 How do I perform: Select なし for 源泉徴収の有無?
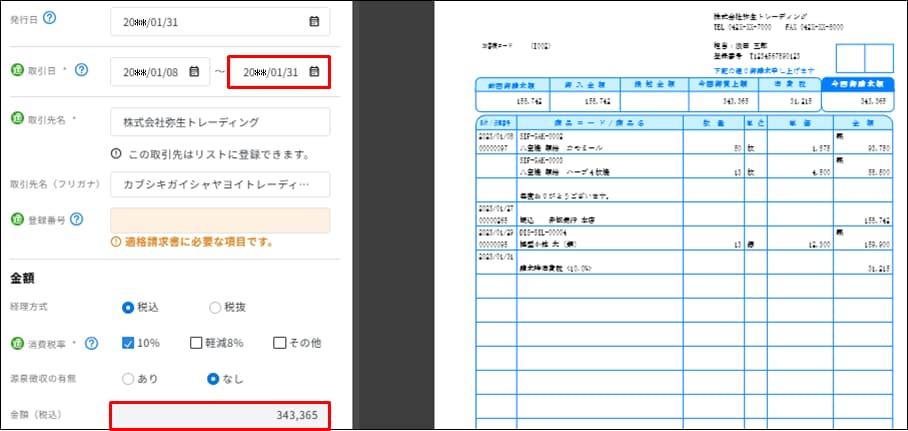point(214,379)
